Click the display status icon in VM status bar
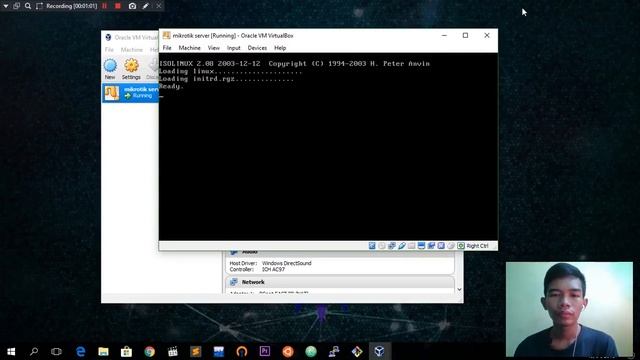 421,245
